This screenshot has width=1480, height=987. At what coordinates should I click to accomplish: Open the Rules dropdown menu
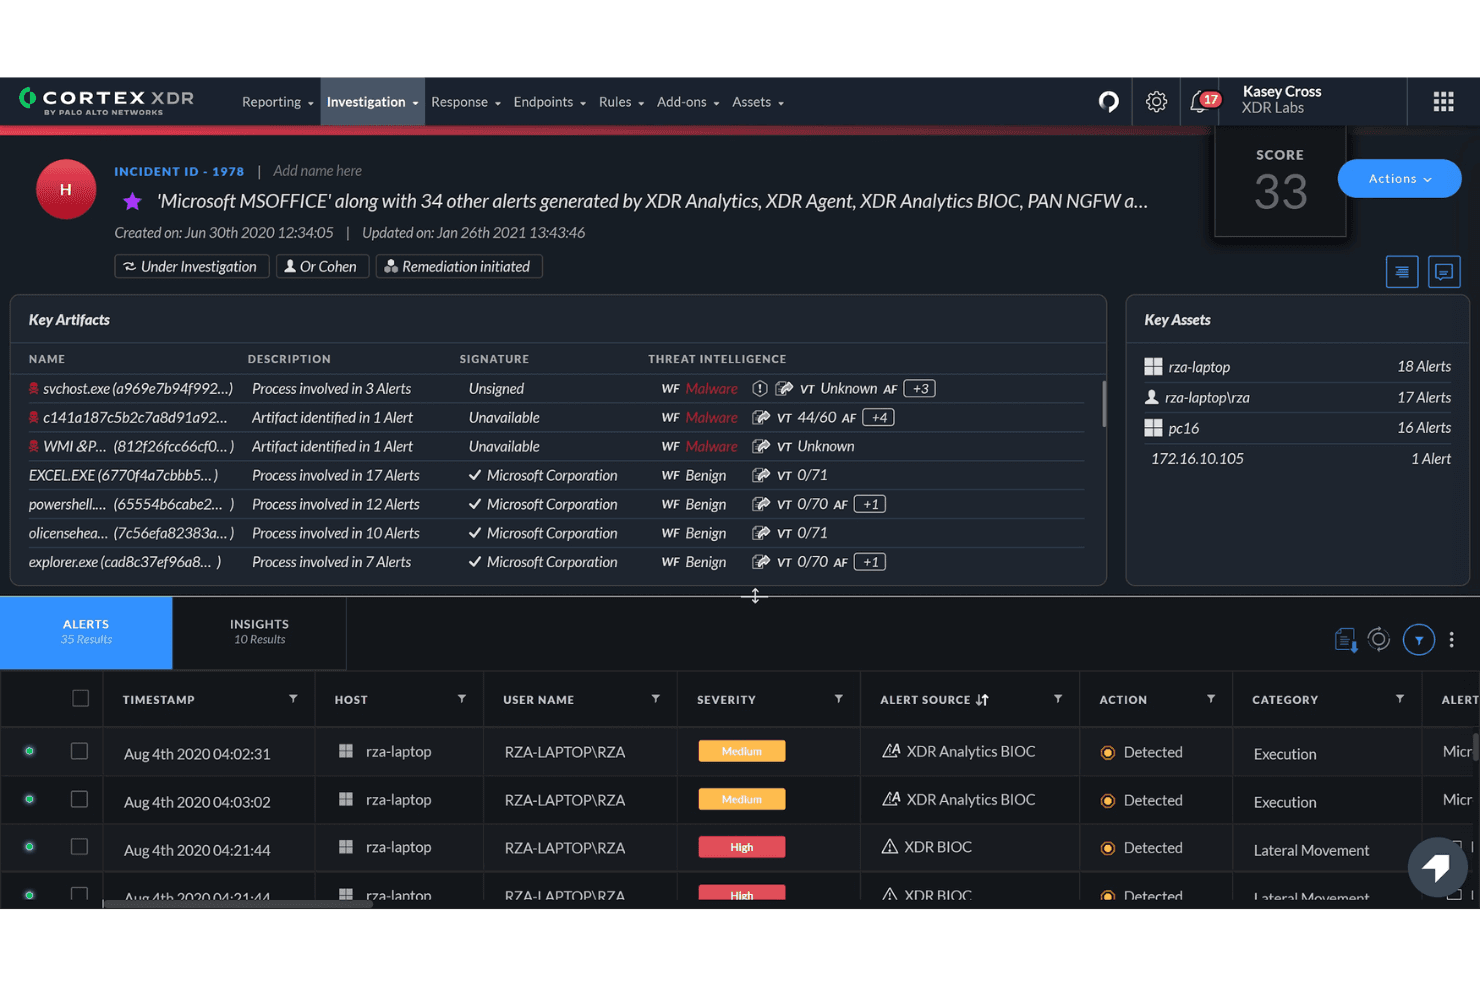click(621, 102)
